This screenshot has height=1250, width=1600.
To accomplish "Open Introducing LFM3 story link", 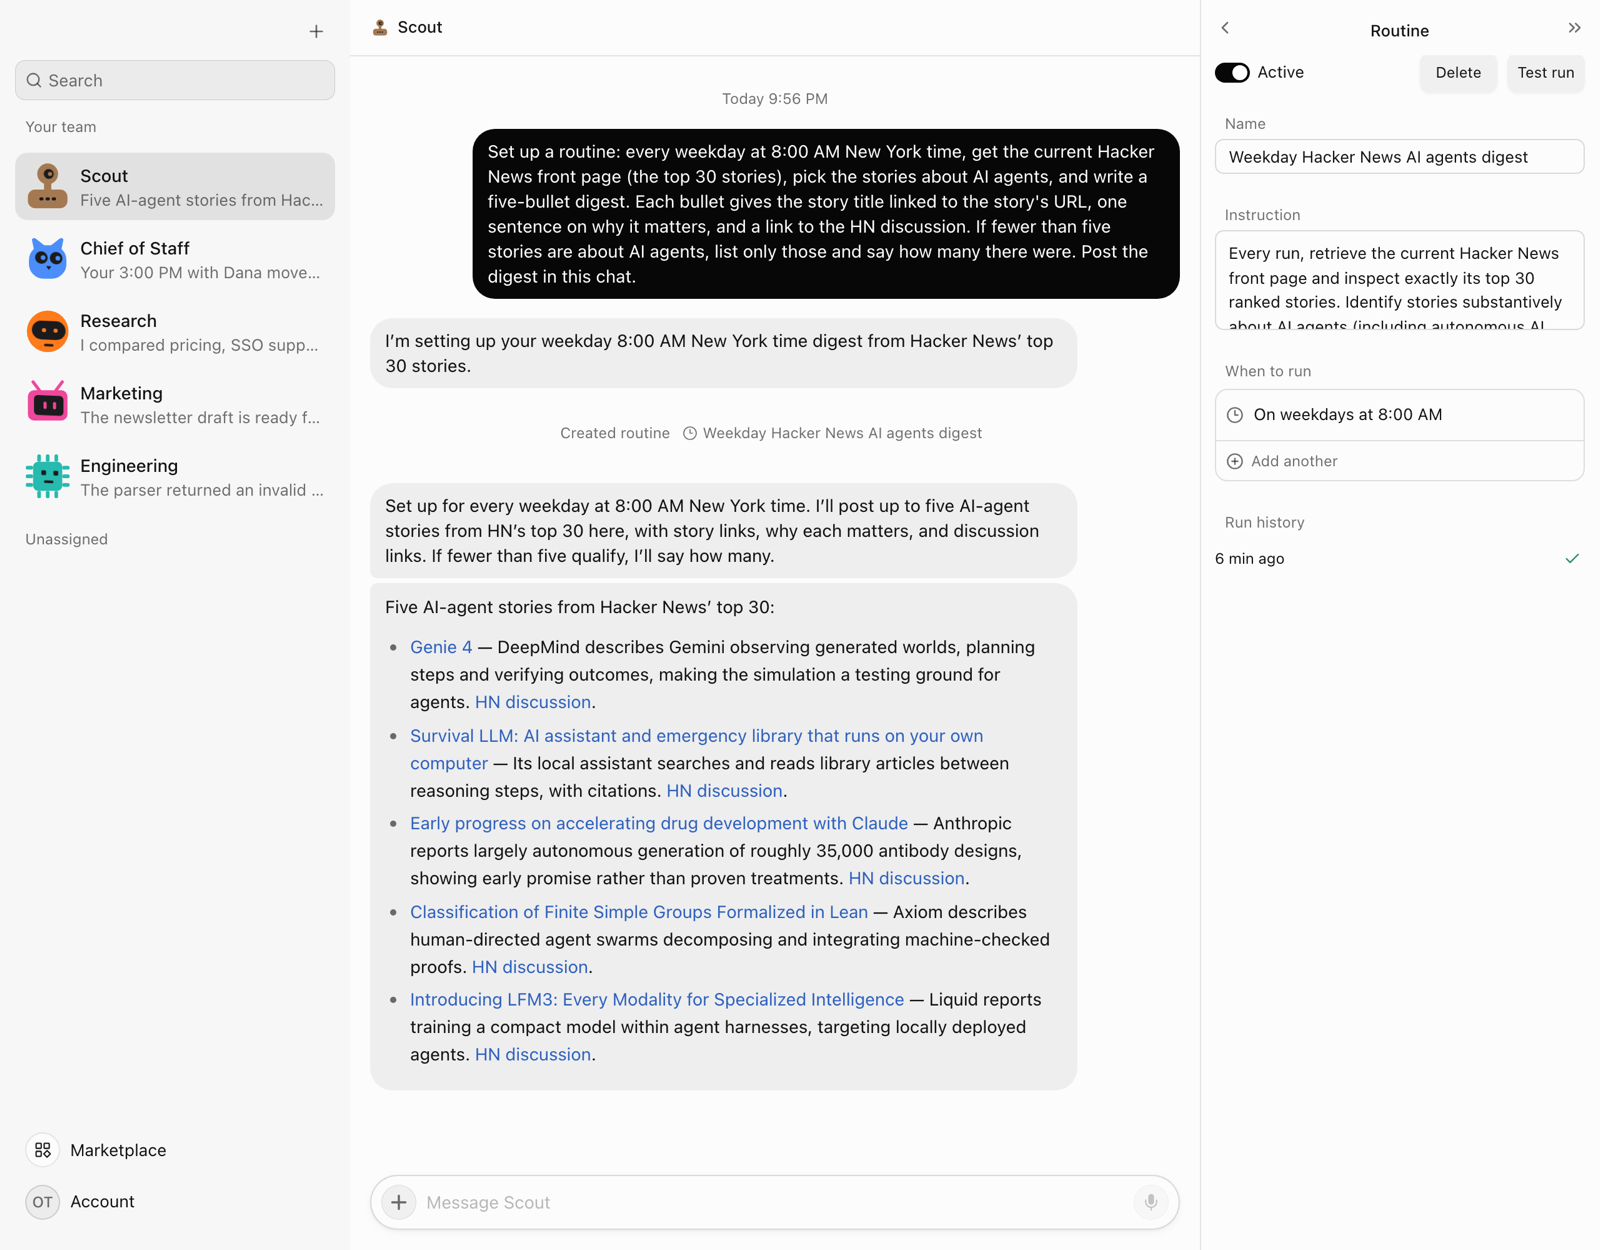I will point(657,999).
